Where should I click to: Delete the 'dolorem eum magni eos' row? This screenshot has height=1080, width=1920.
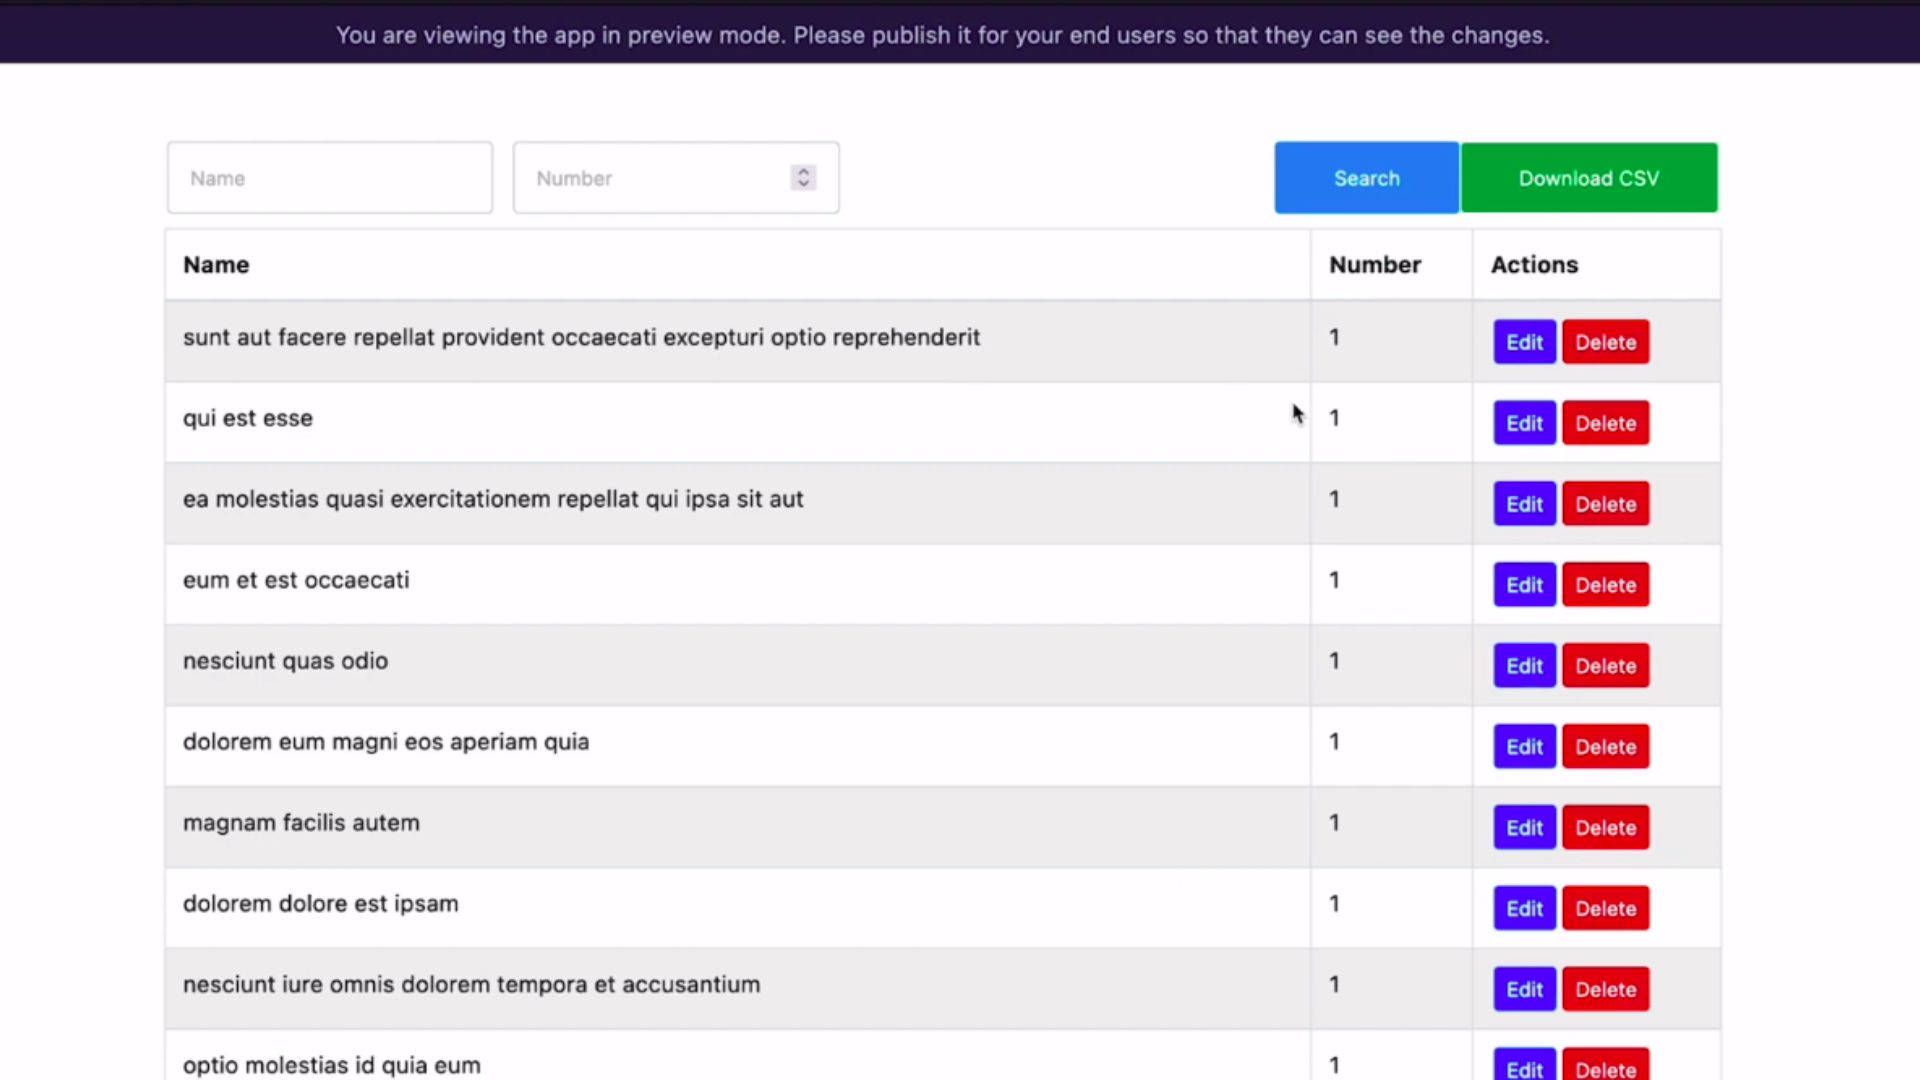(x=1606, y=747)
